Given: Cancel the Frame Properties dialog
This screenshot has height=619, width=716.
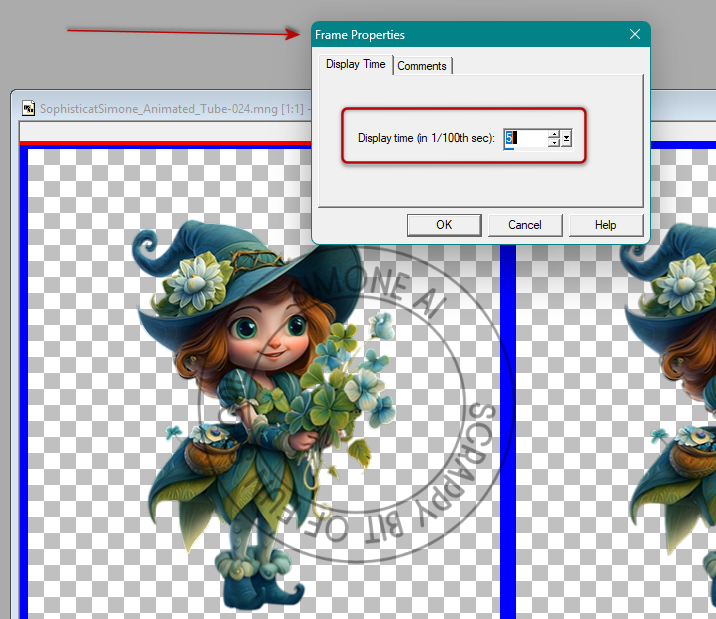Looking at the screenshot, I should point(525,225).
